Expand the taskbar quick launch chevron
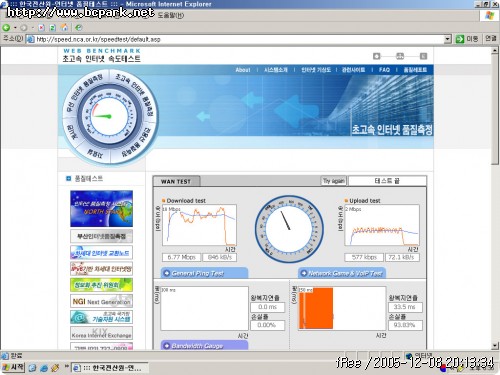500x375 pixels. coord(66,366)
